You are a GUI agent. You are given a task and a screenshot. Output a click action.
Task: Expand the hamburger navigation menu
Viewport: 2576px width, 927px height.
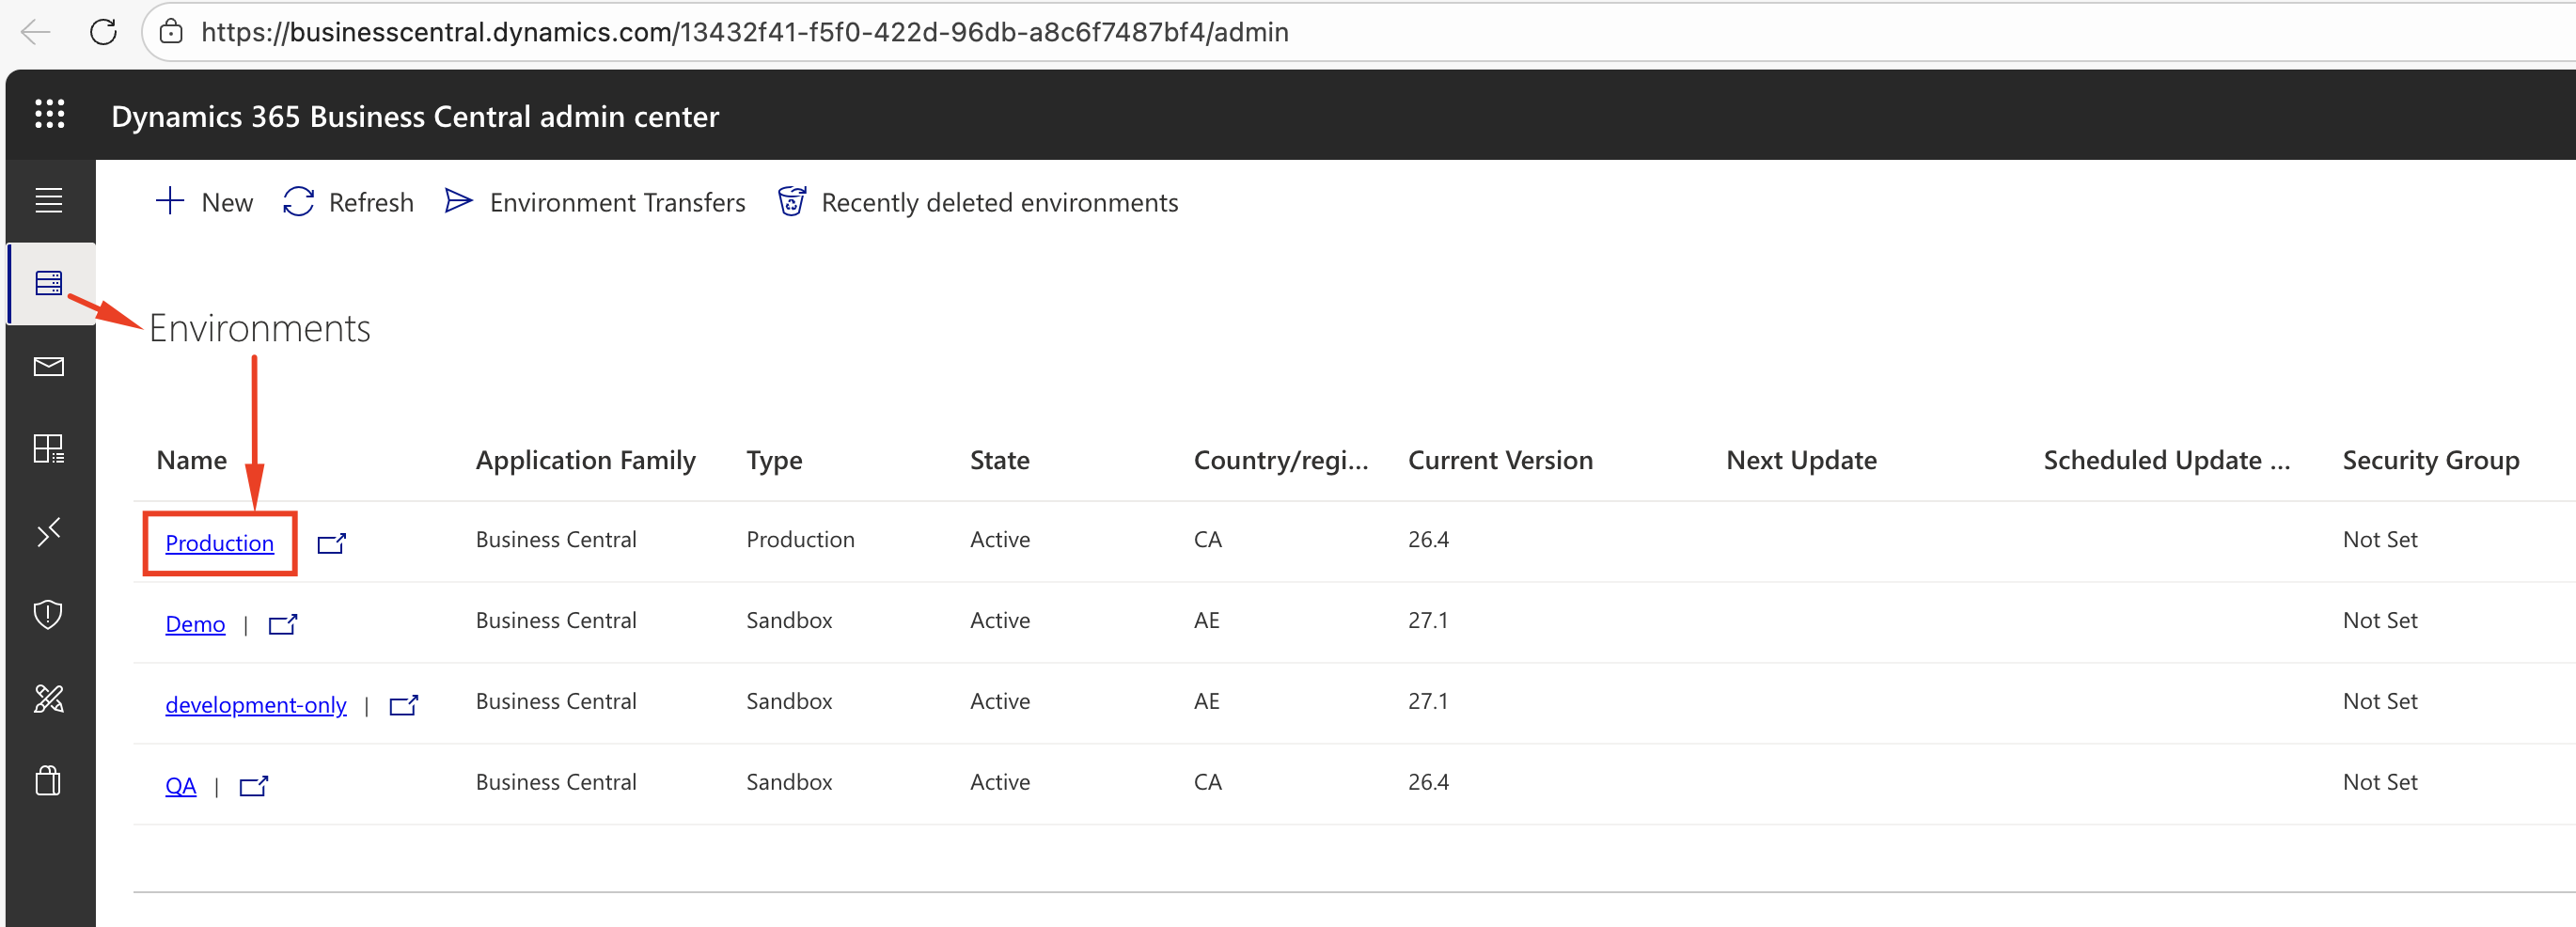coord(49,200)
